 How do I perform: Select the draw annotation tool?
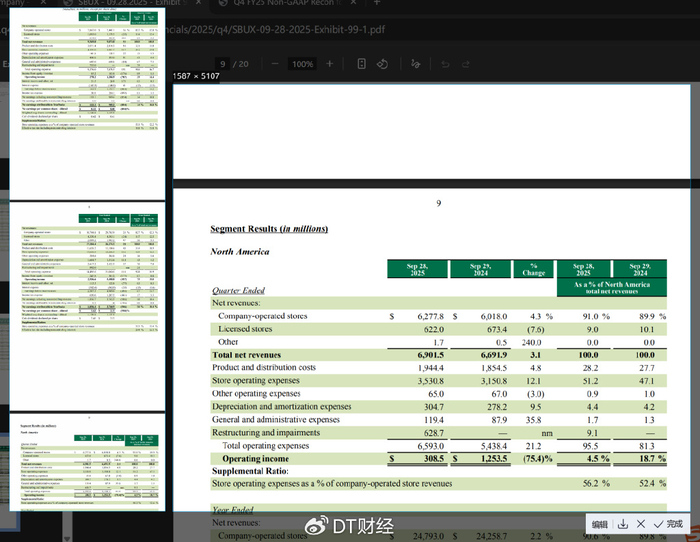(417, 64)
